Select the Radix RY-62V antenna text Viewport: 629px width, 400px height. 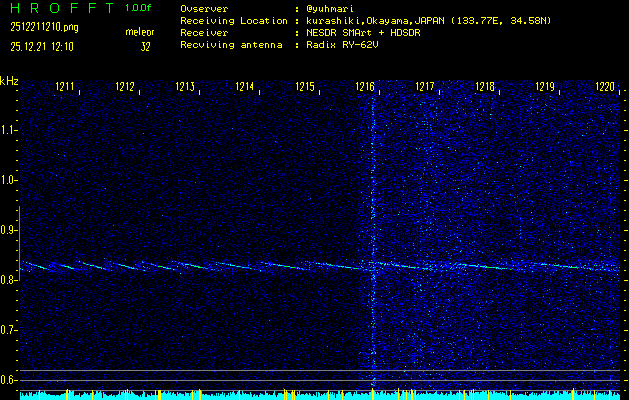[x=344, y=46]
